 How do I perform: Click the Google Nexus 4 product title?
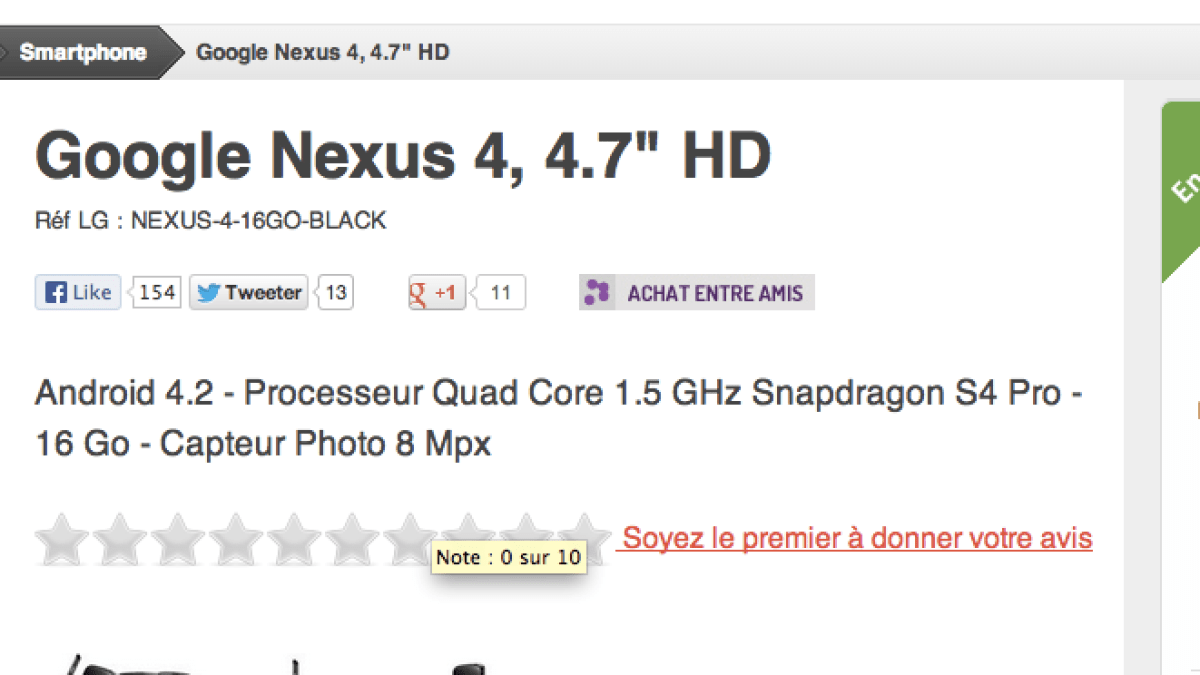pyautogui.click(x=403, y=156)
